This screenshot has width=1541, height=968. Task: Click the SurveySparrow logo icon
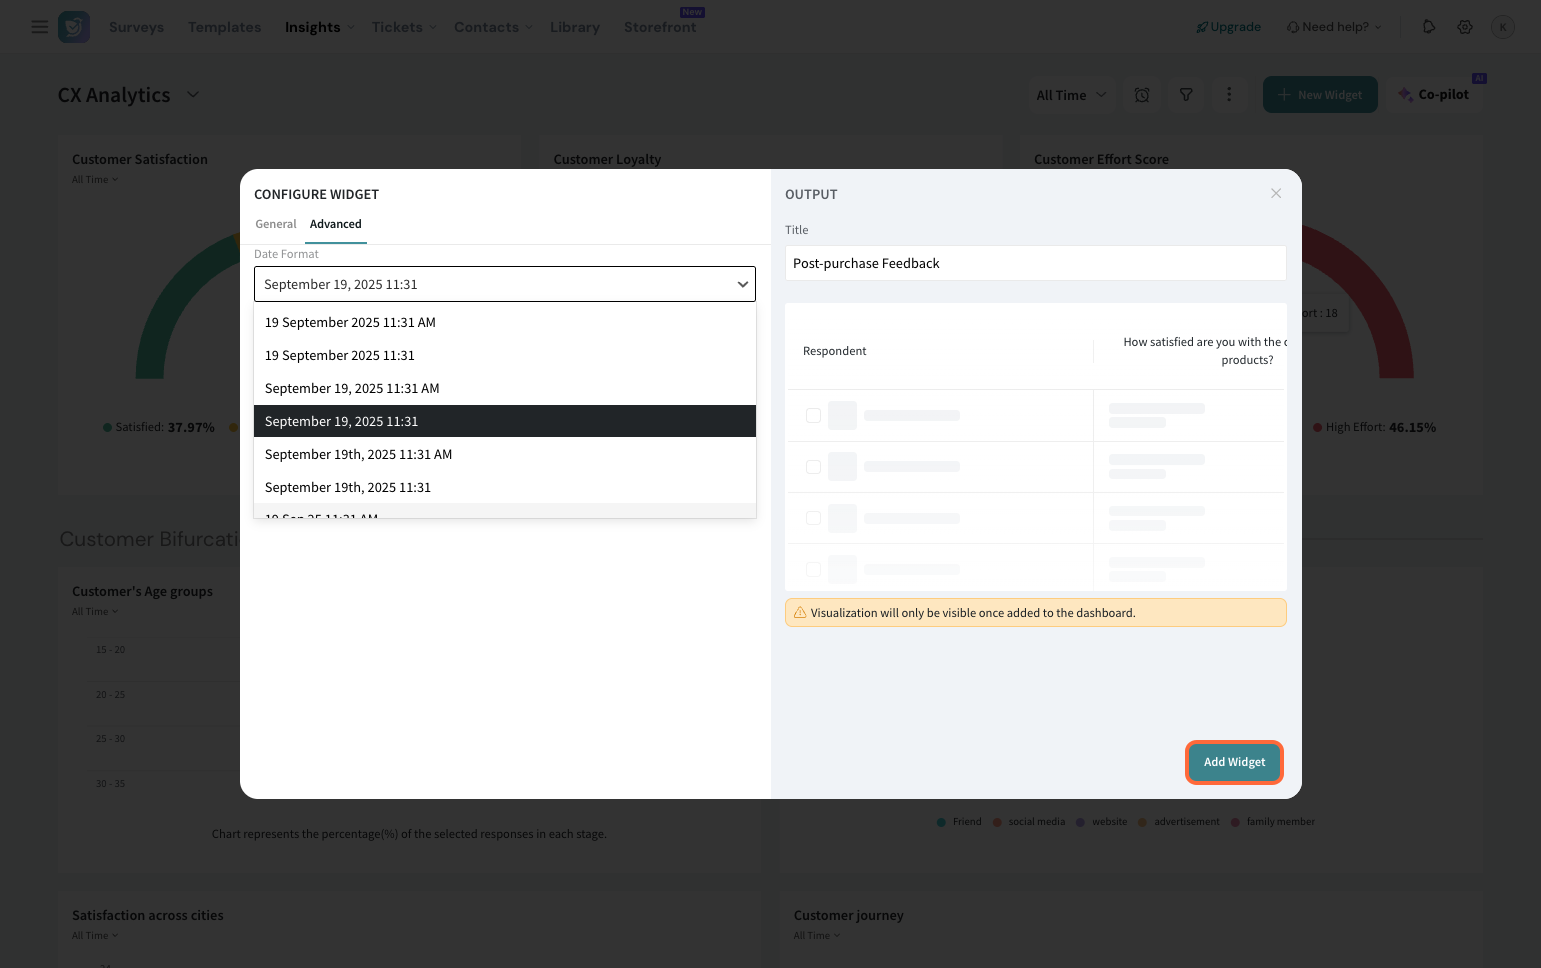click(74, 27)
